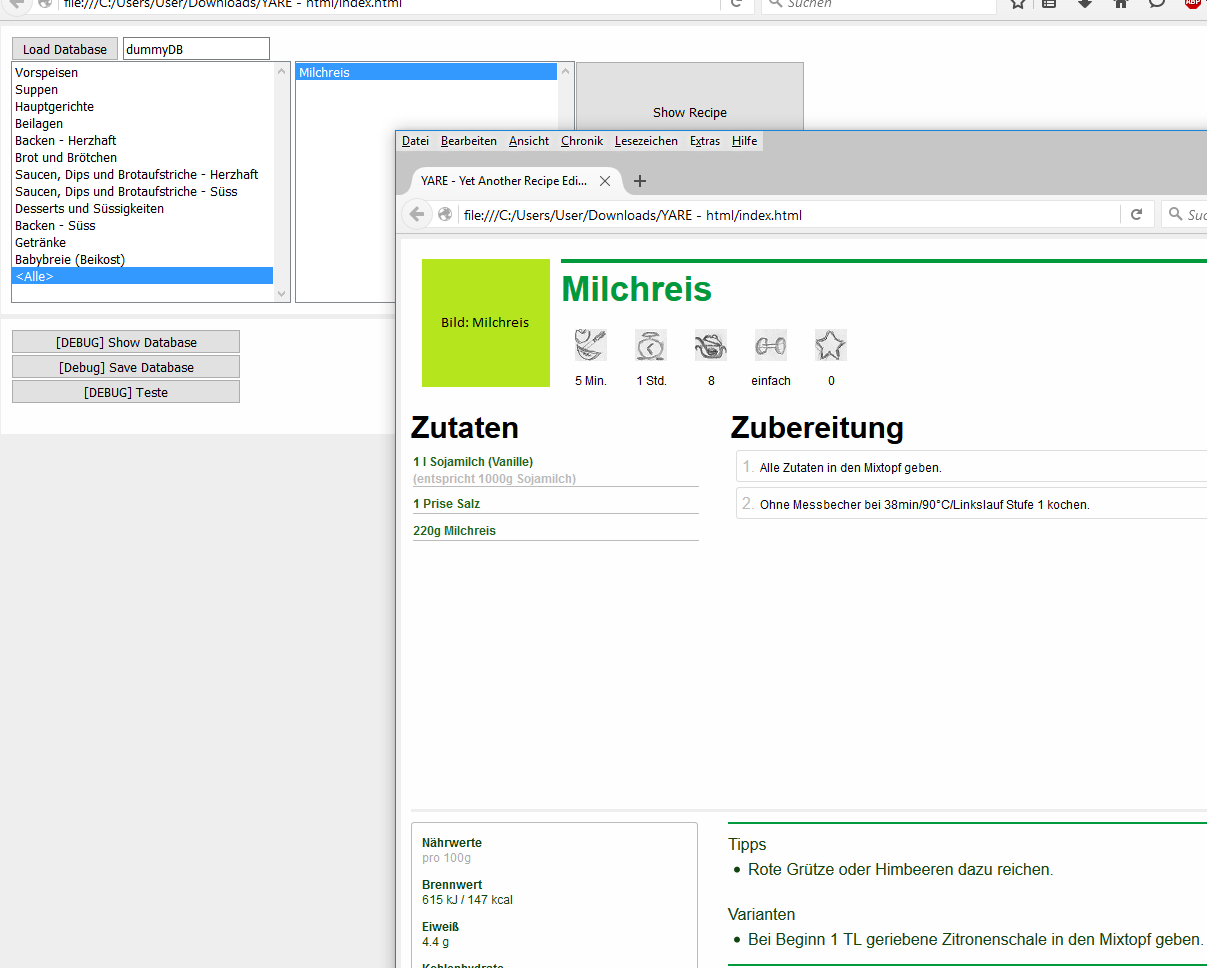Click the preparation time icon above 5 Min.
1207x968 pixels.
tap(591, 345)
